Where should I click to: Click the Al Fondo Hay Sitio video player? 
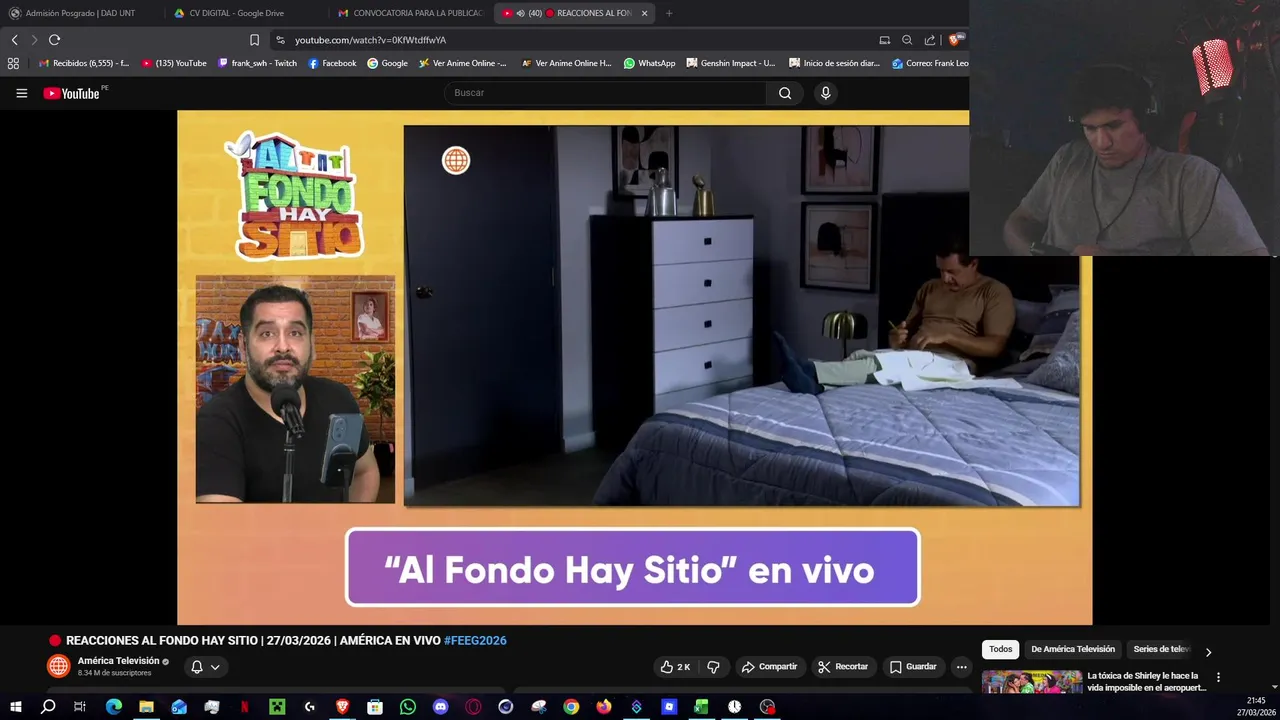pos(634,367)
